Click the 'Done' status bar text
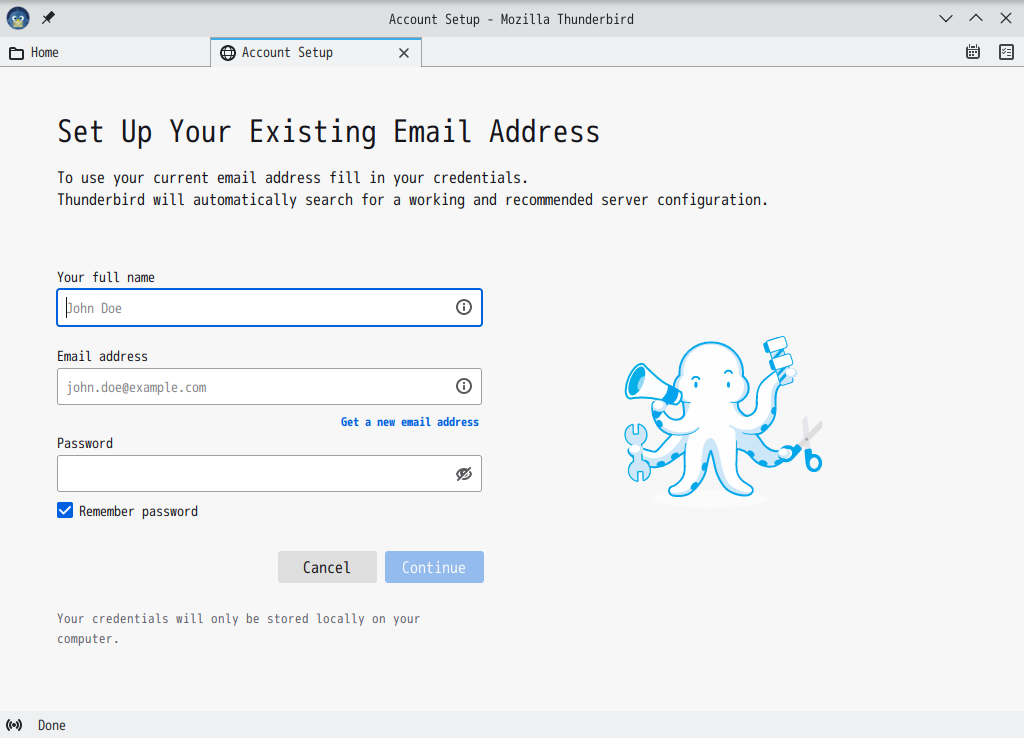Viewport: 1024px width, 738px height. 52,725
